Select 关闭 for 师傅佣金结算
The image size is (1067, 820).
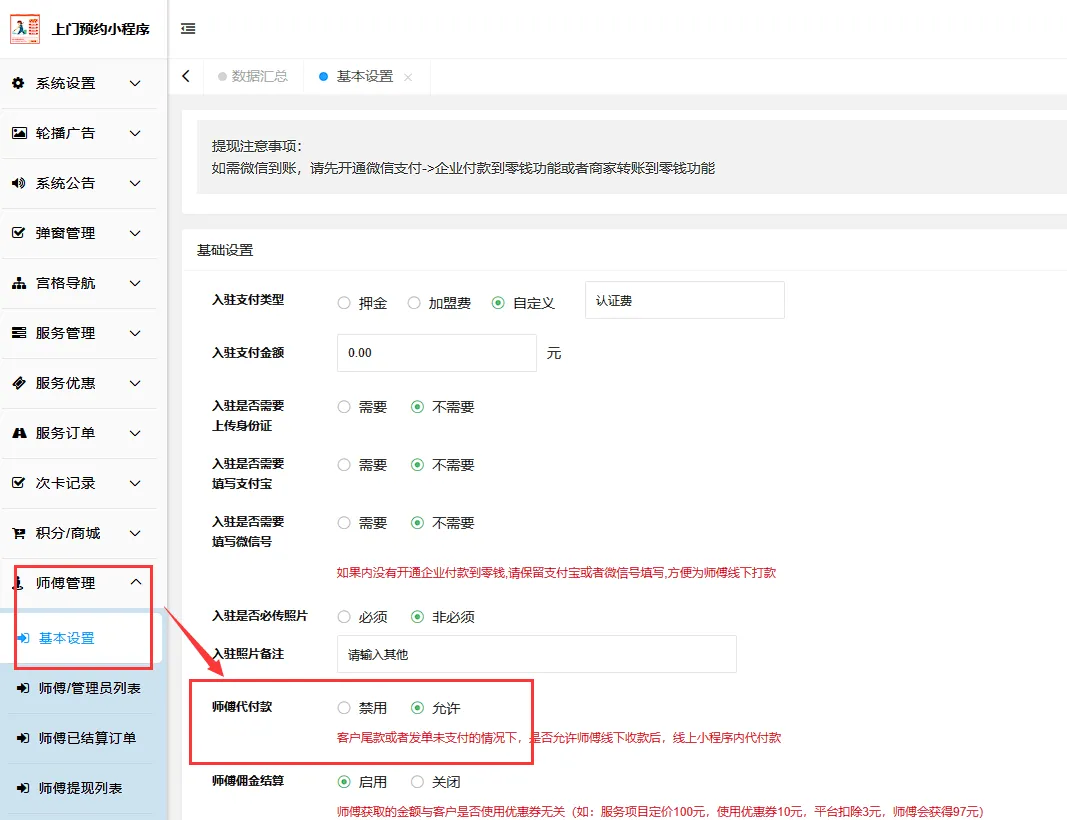pos(418,782)
